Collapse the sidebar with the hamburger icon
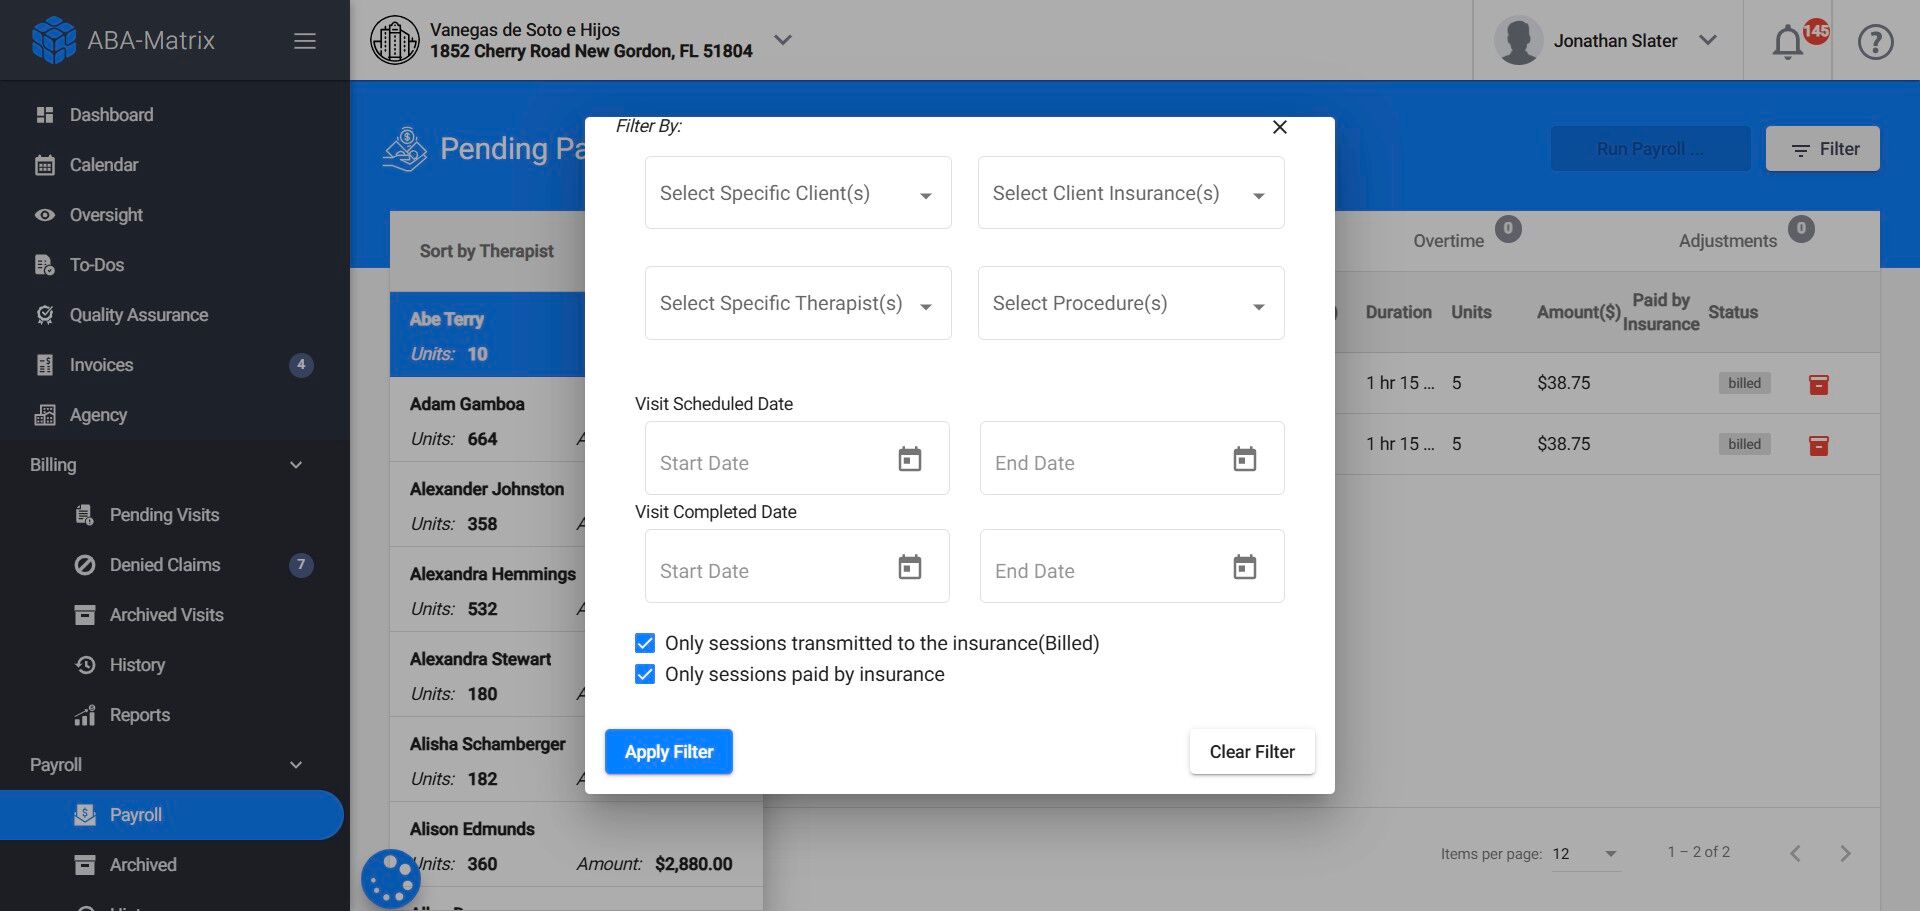1920x911 pixels. (x=304, y=40)
